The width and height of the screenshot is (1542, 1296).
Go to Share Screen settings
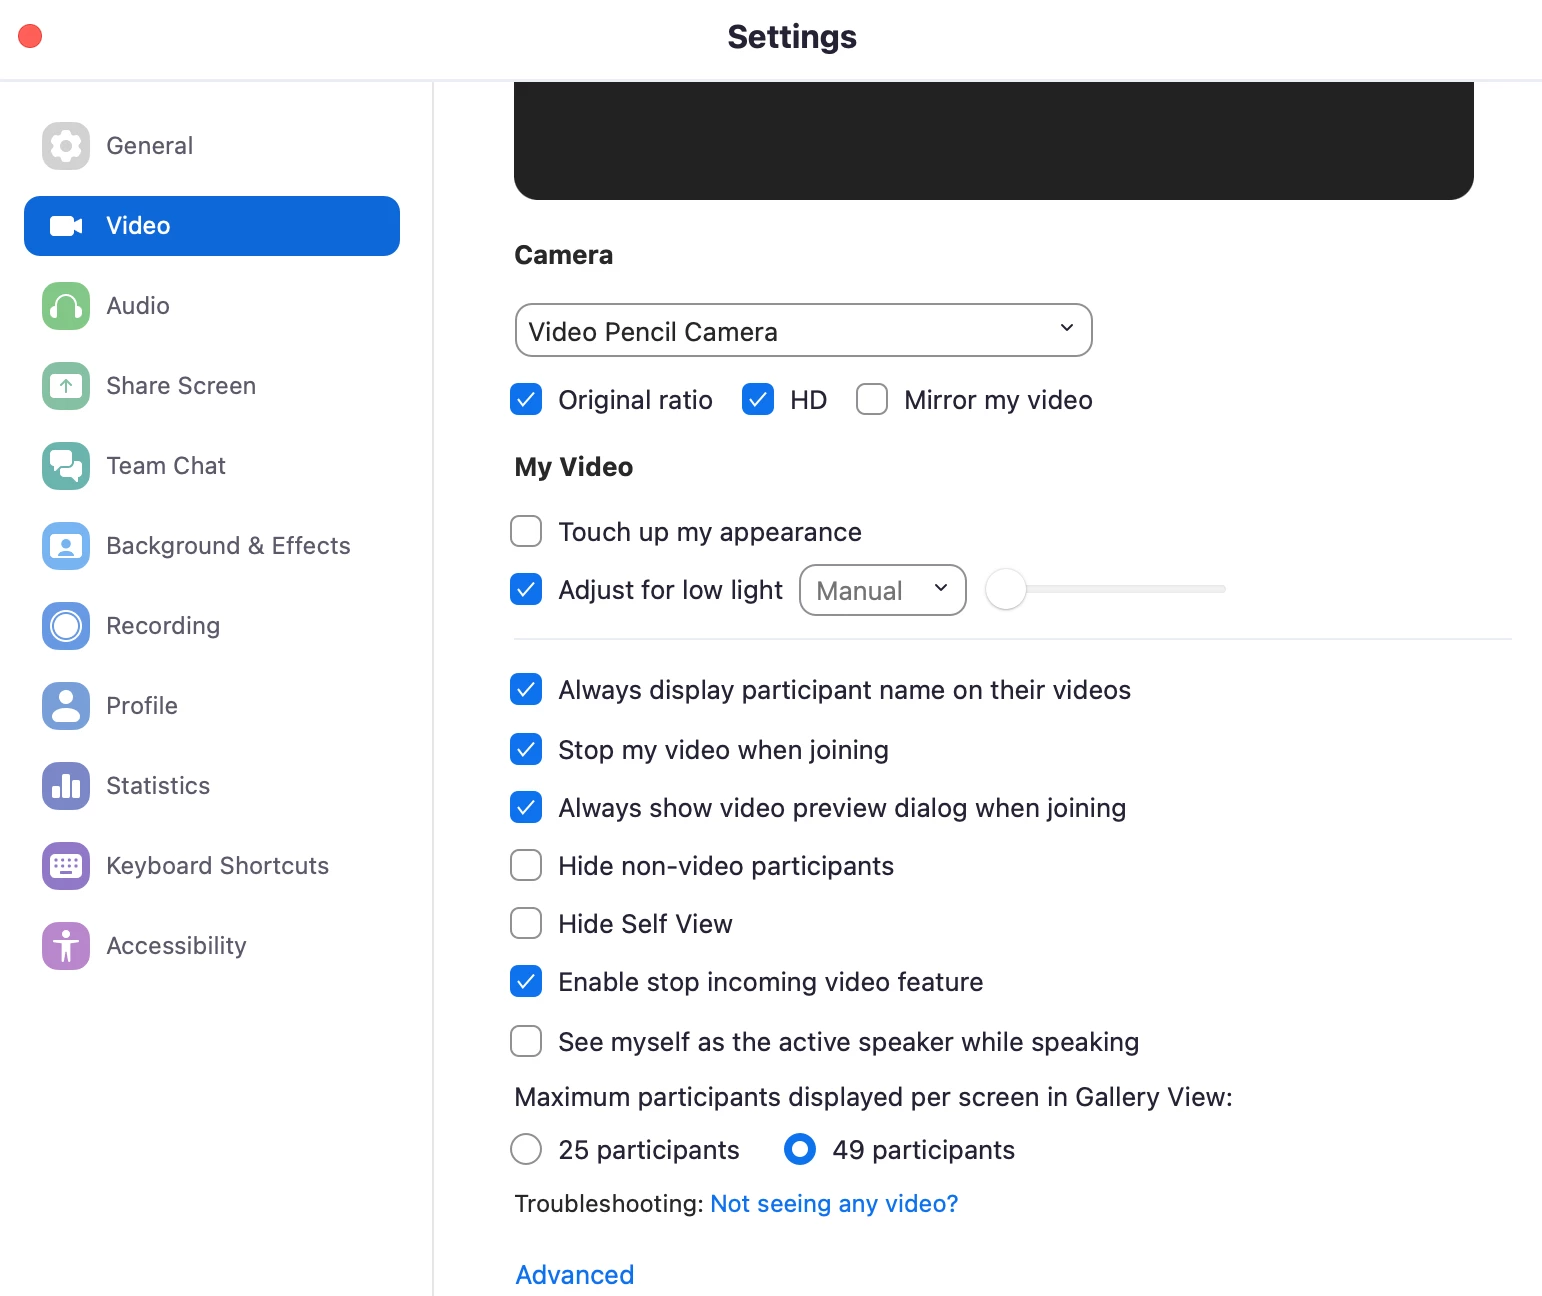tap(212, 386)
